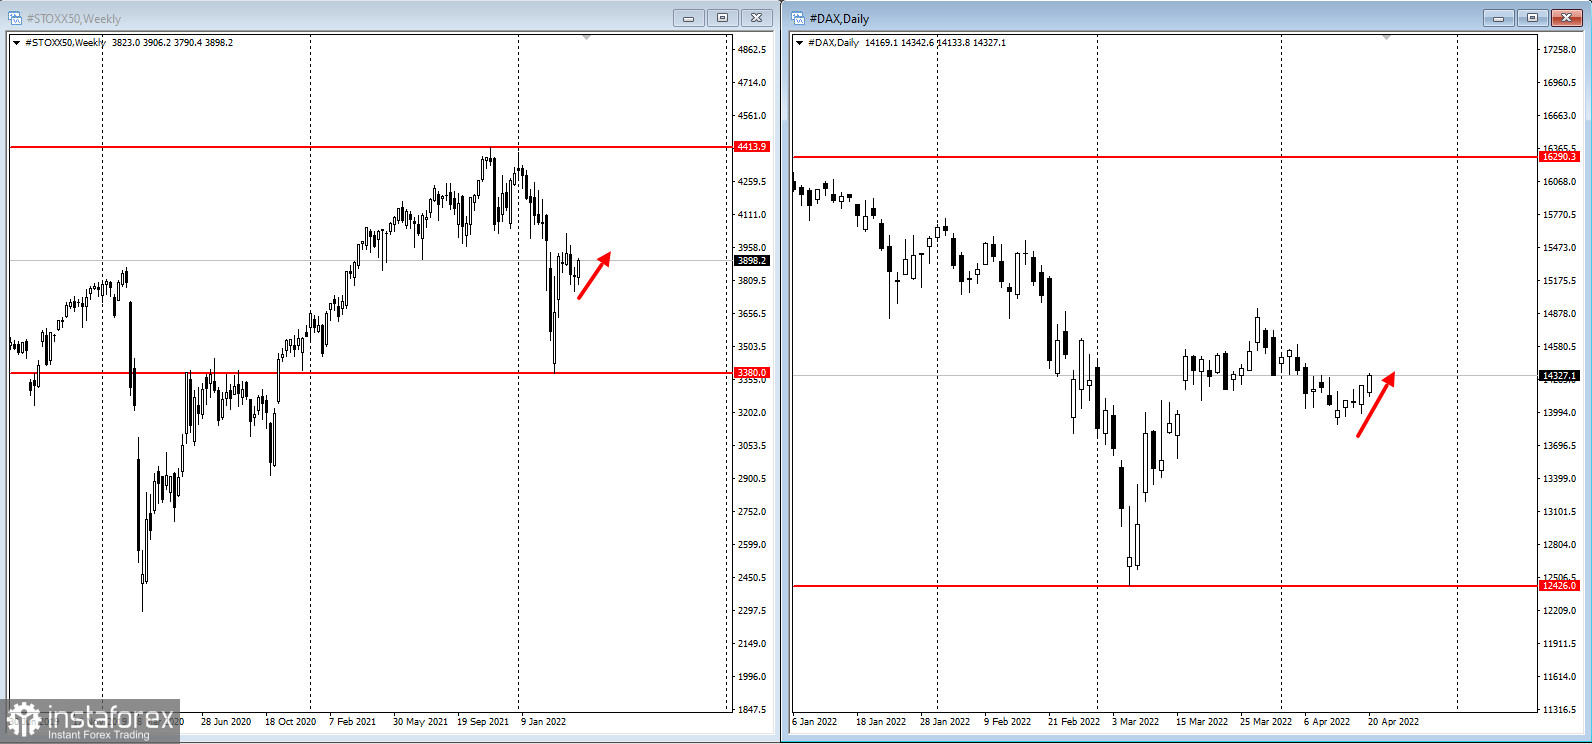
Task: Click DAX OHLC values 14169.1 14342.6 14133.8 14327.1
Action: [x=935, y=43]
